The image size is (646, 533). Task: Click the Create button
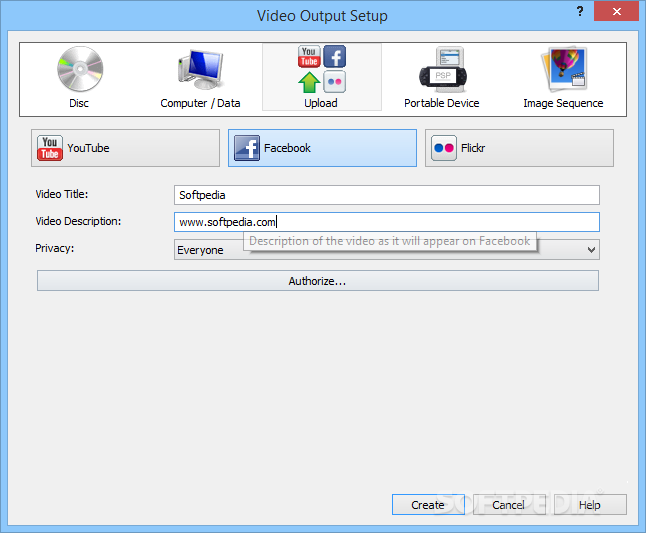[x=428, y=505]
